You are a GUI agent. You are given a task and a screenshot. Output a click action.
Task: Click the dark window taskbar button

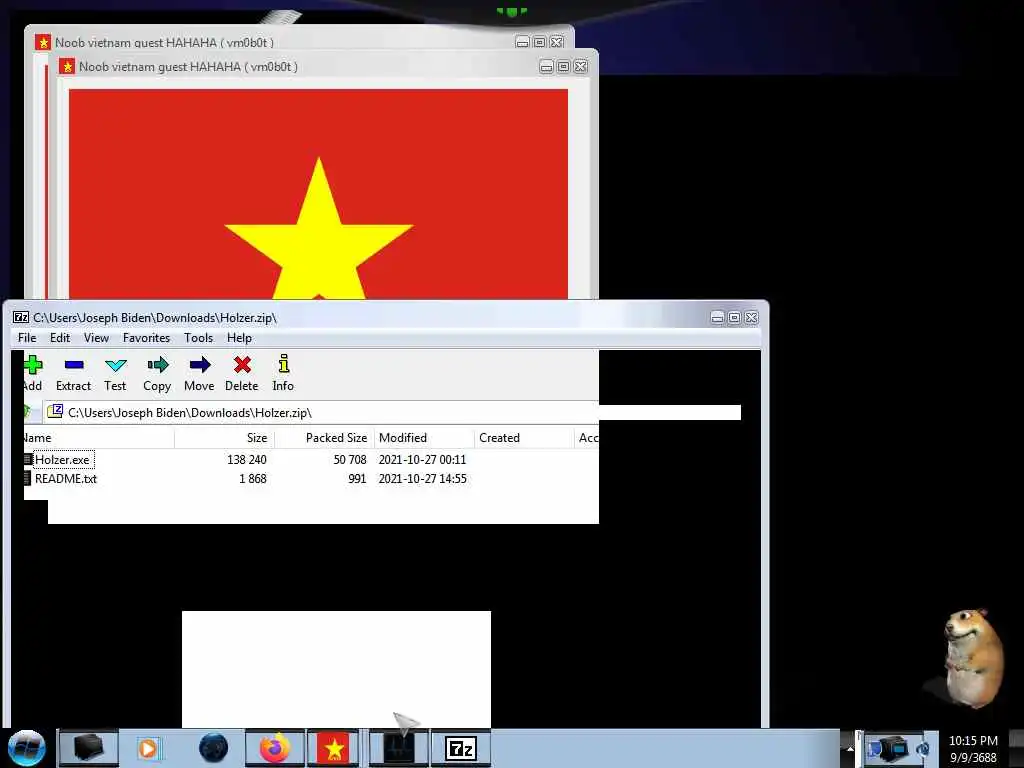click(x=399, y=748)
